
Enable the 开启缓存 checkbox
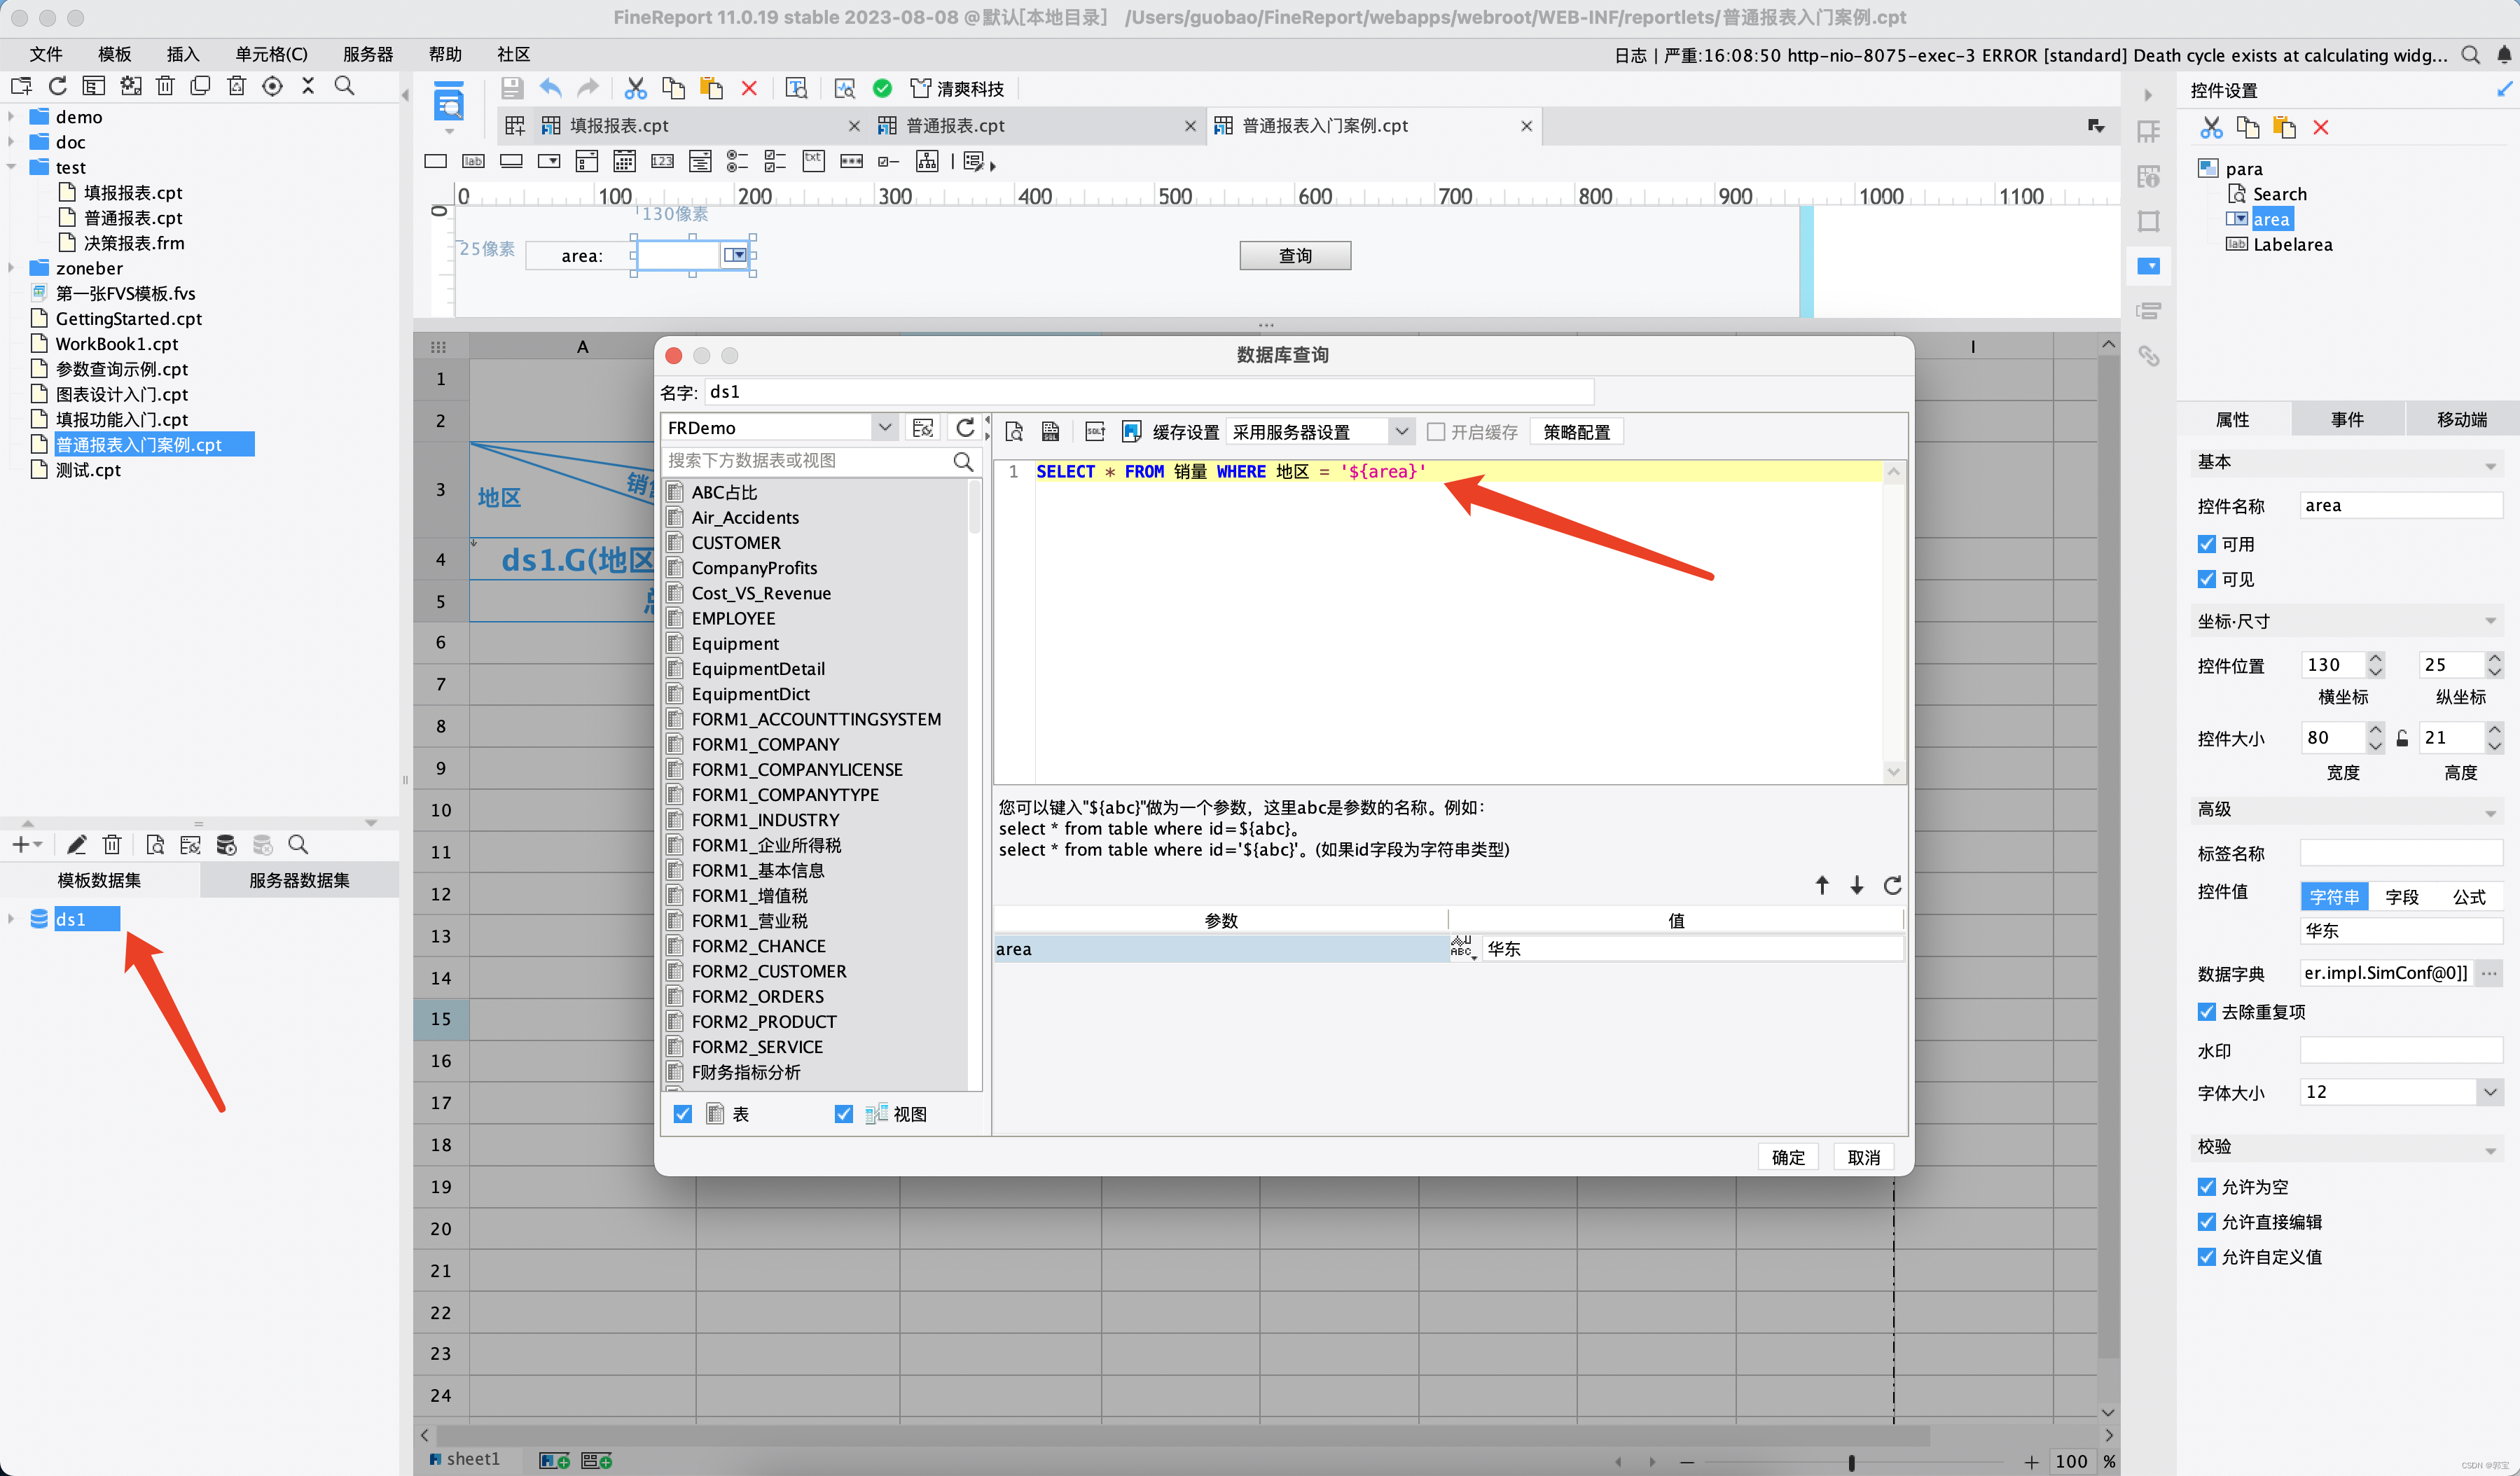tap(1436, 431)
